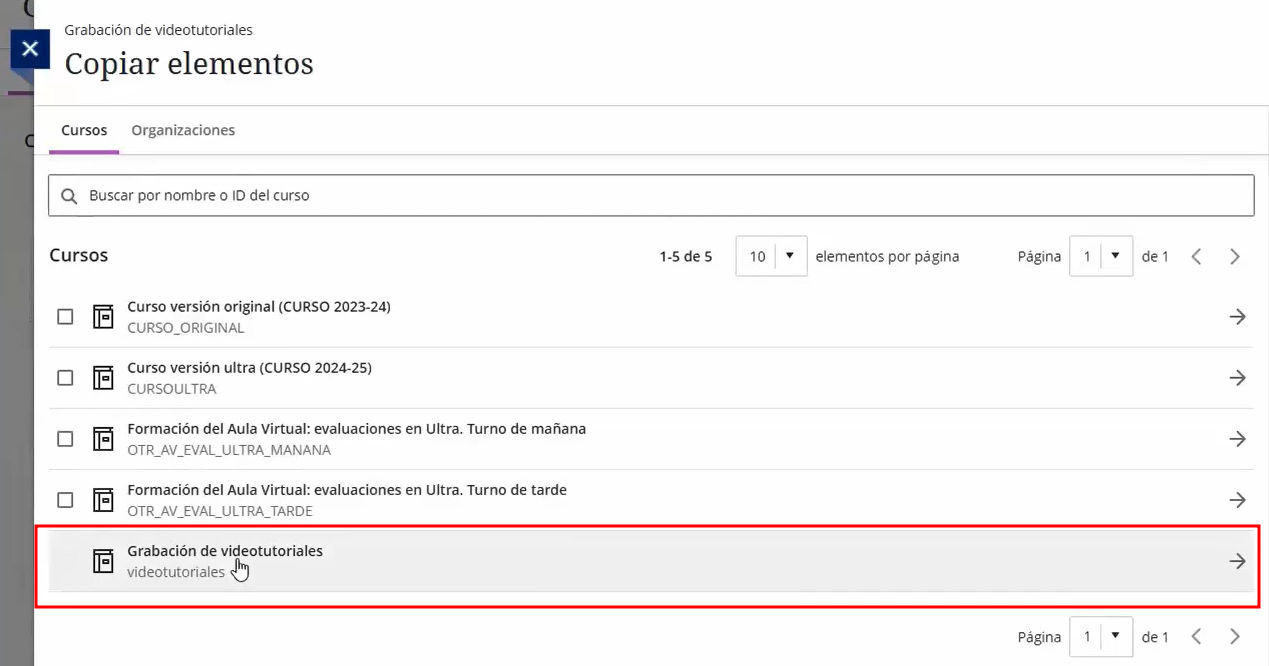The height and width of the screenshot is (666, 1269).
Task: Open arrow for Curso versión ultra
Action: 1237,378
